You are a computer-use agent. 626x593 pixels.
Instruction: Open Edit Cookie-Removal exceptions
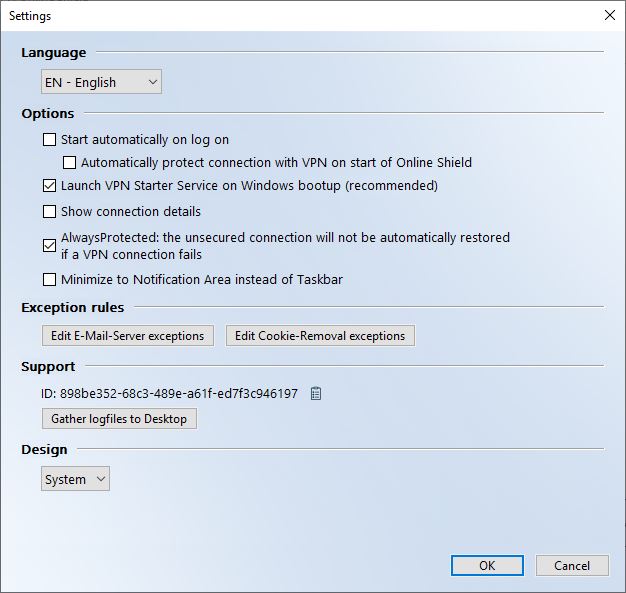tap(320, 335)
